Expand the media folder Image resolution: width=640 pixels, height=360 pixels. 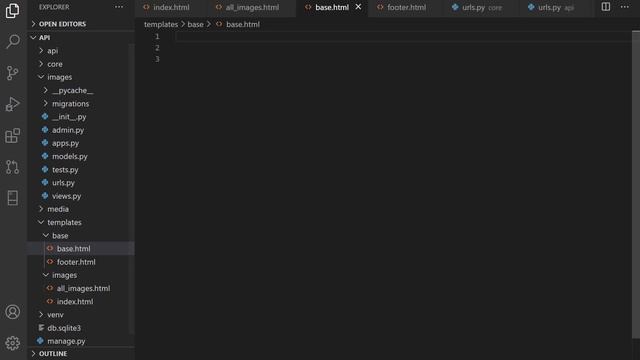click(x=81, y=209)
